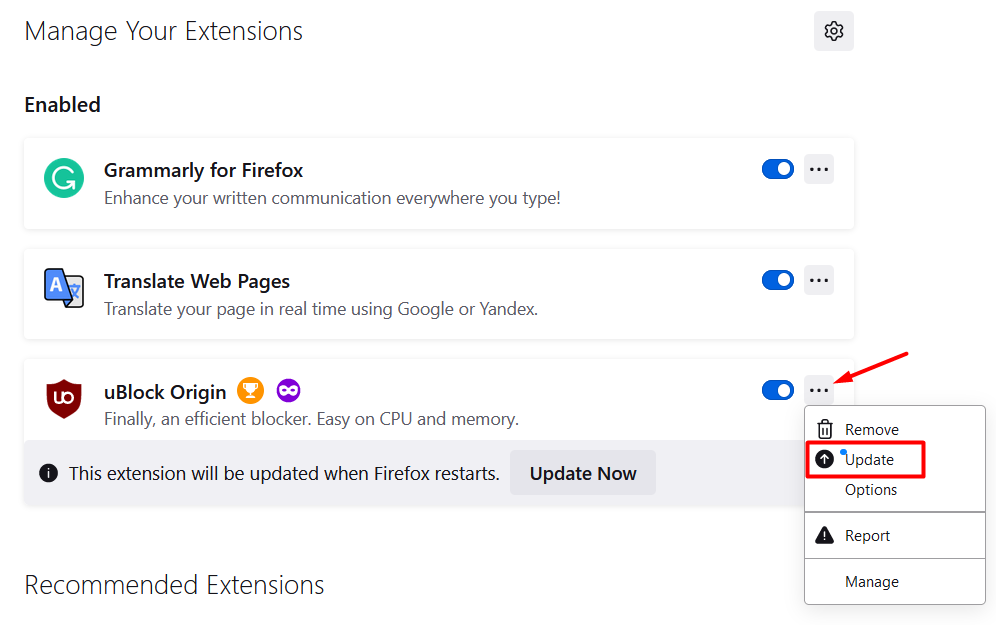Click the purple infinity mask badge
The width and height of the screenshot is (996, 625).
288,391
